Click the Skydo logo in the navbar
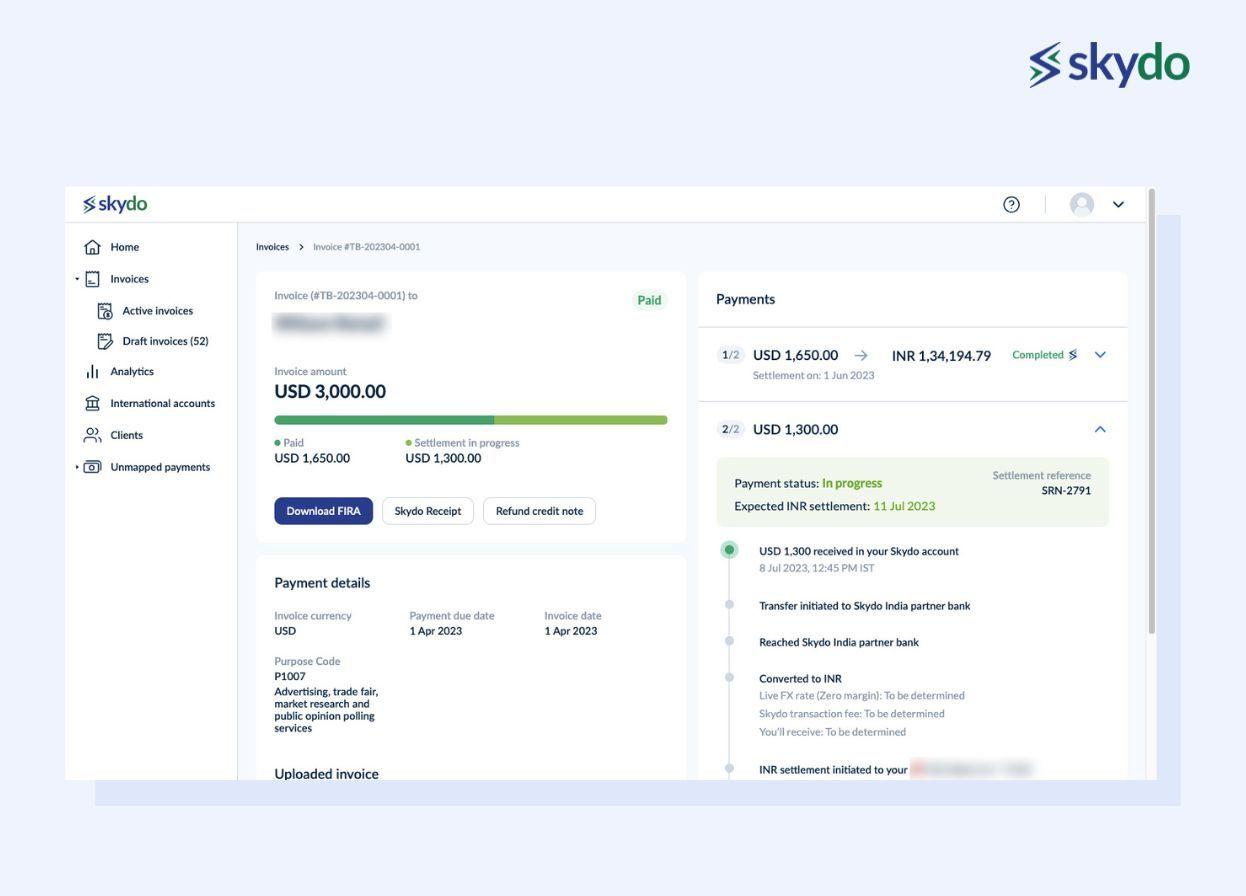This screenshot has width=1246, height=896. 114,203
